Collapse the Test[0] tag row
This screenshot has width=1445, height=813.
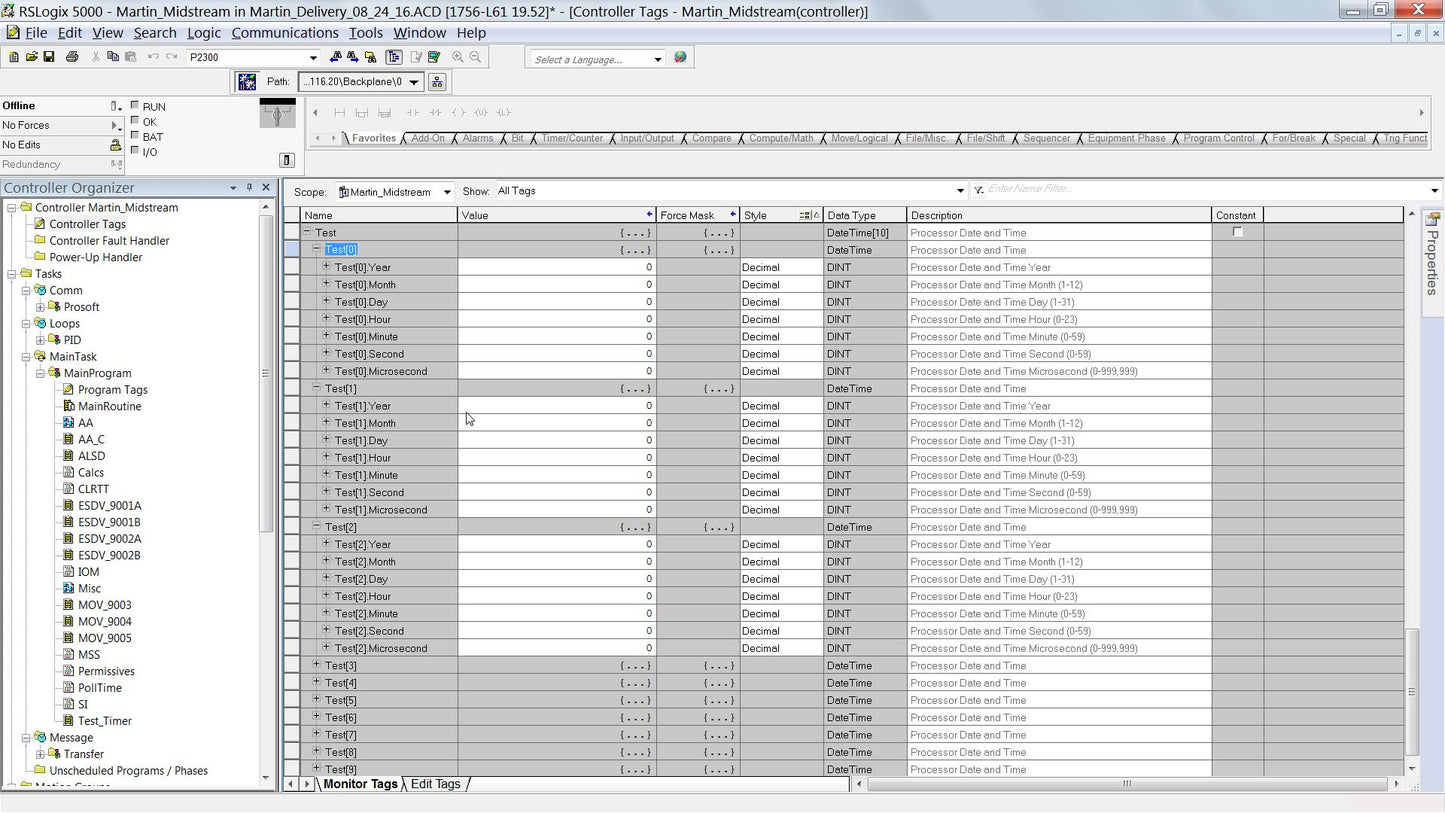click(x=316, y=249)
